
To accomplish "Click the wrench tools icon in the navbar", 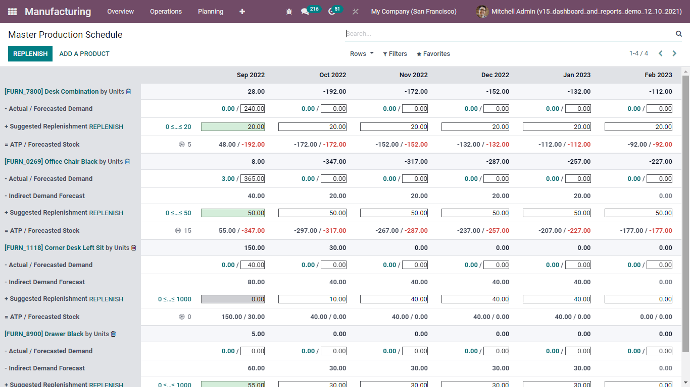I will (355, 12).
